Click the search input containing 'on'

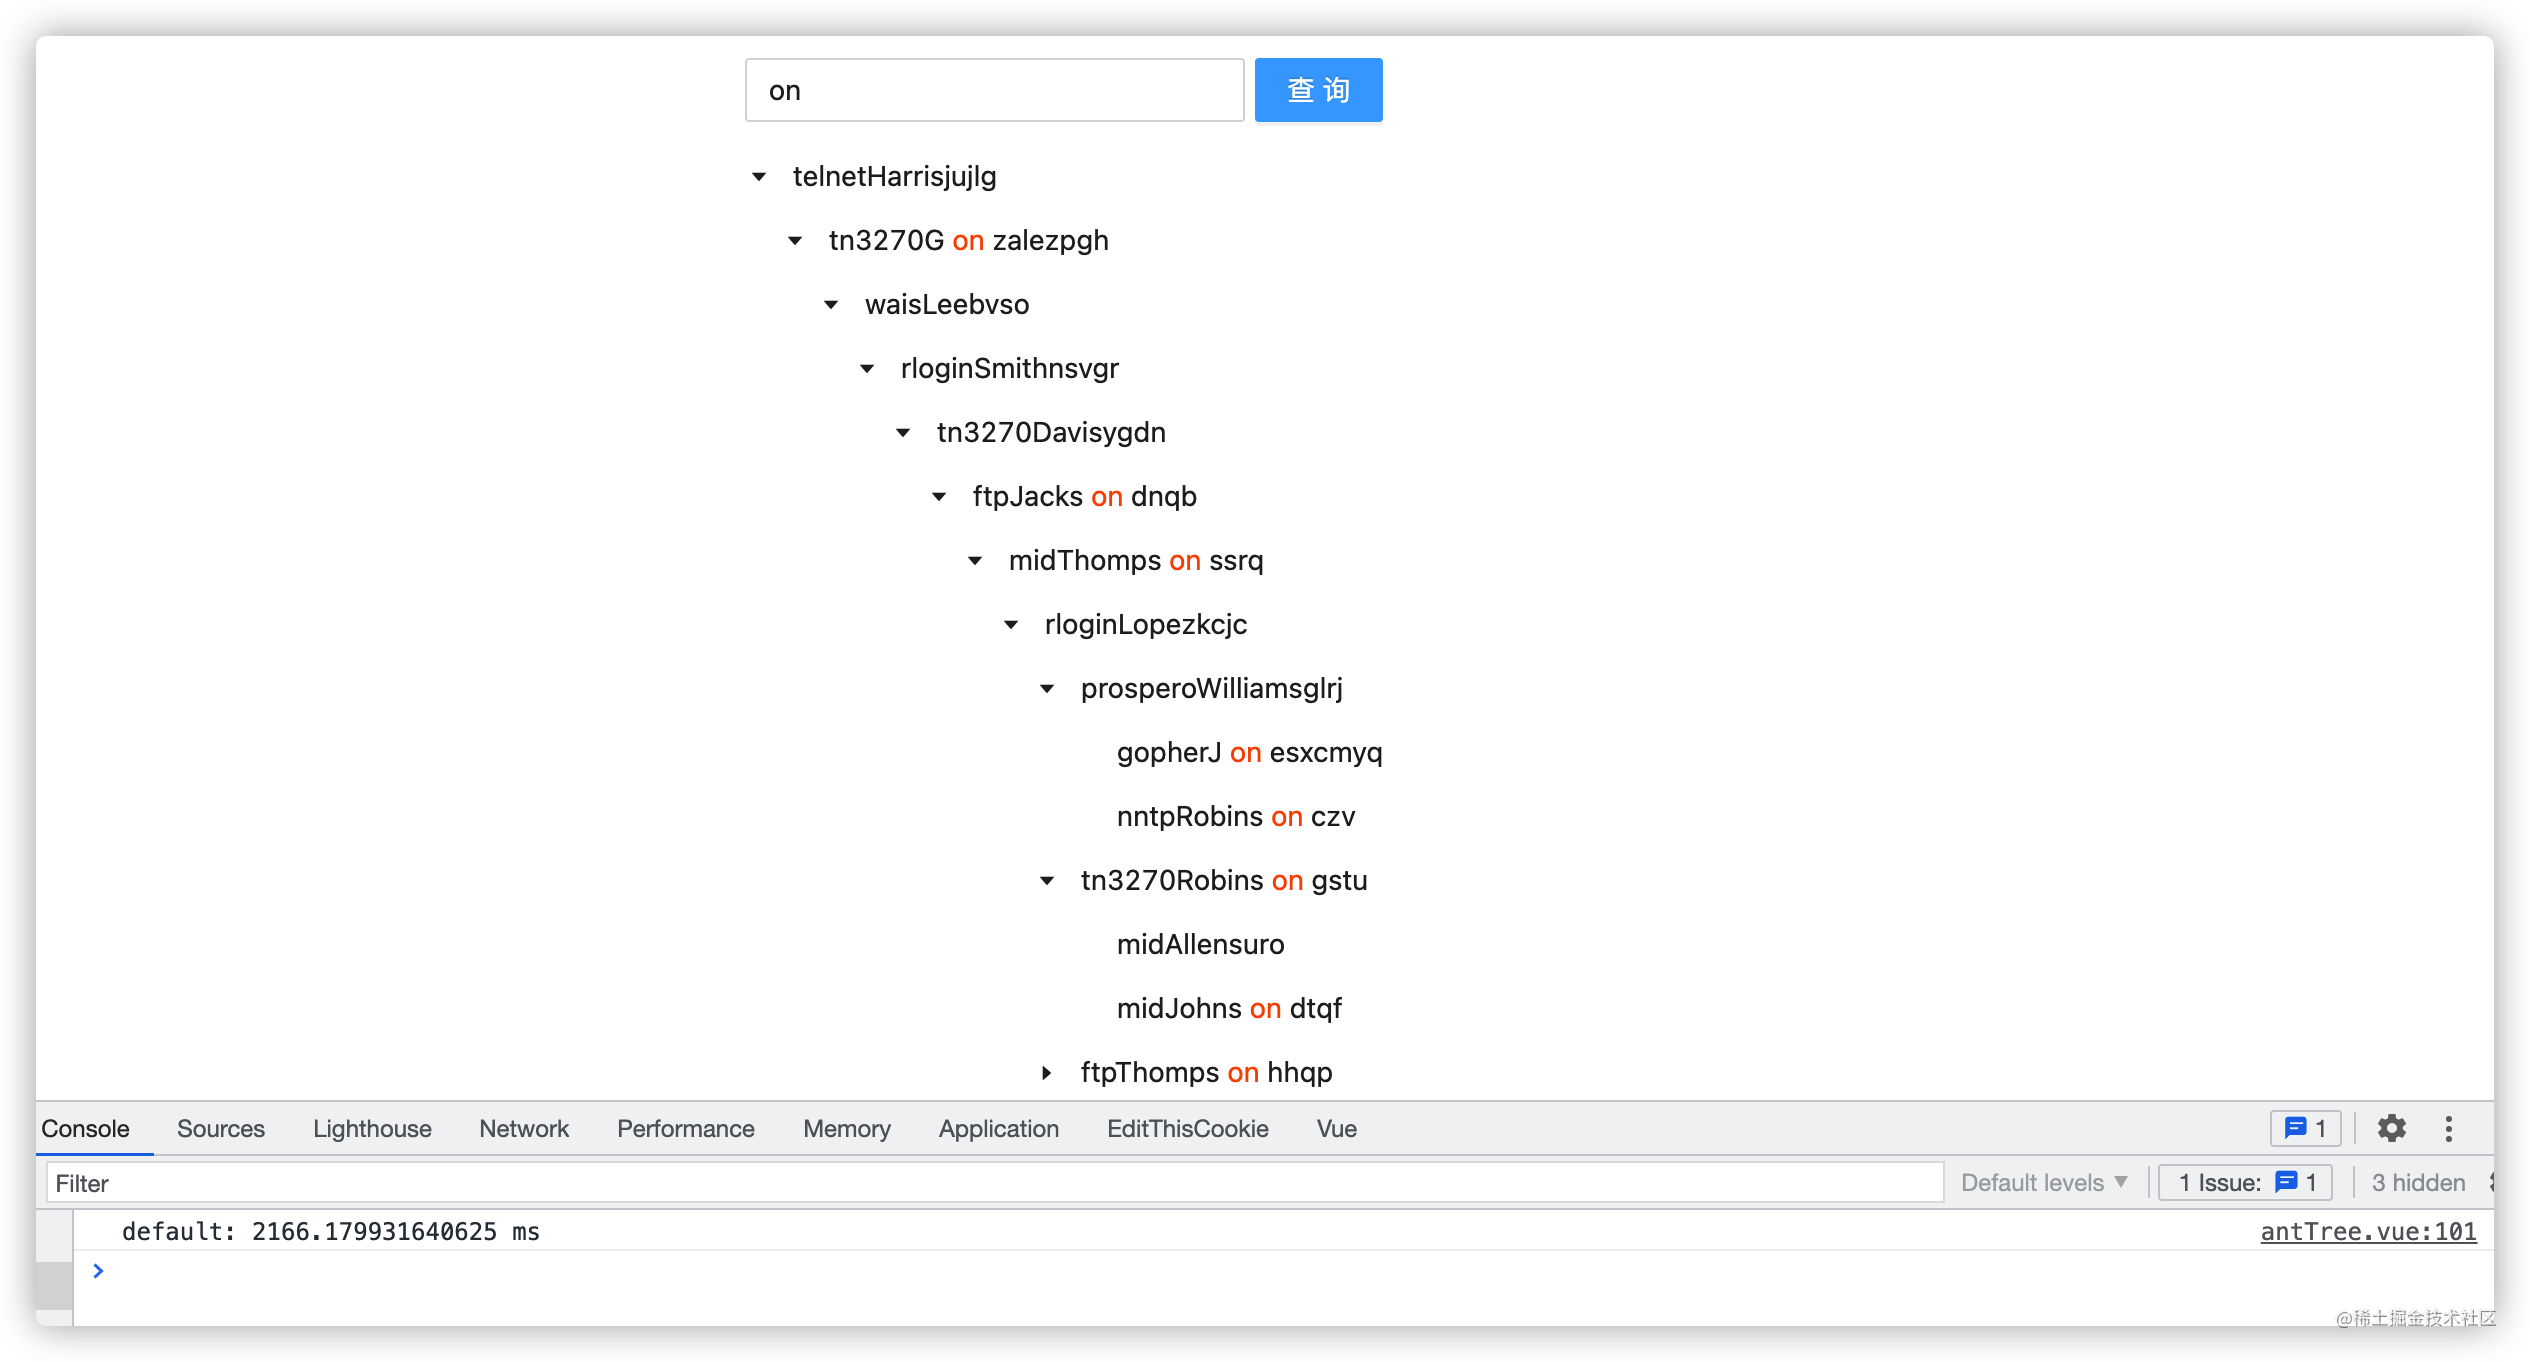pos(994,90)
